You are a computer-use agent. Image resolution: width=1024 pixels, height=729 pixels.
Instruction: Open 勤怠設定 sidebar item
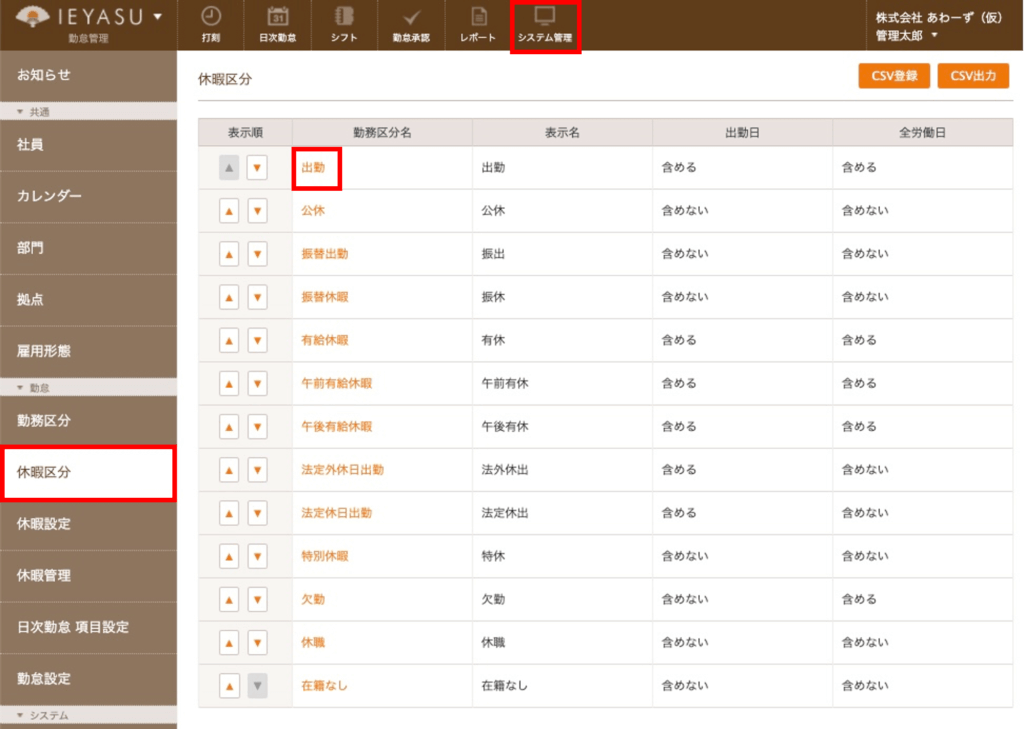point(88,679)
